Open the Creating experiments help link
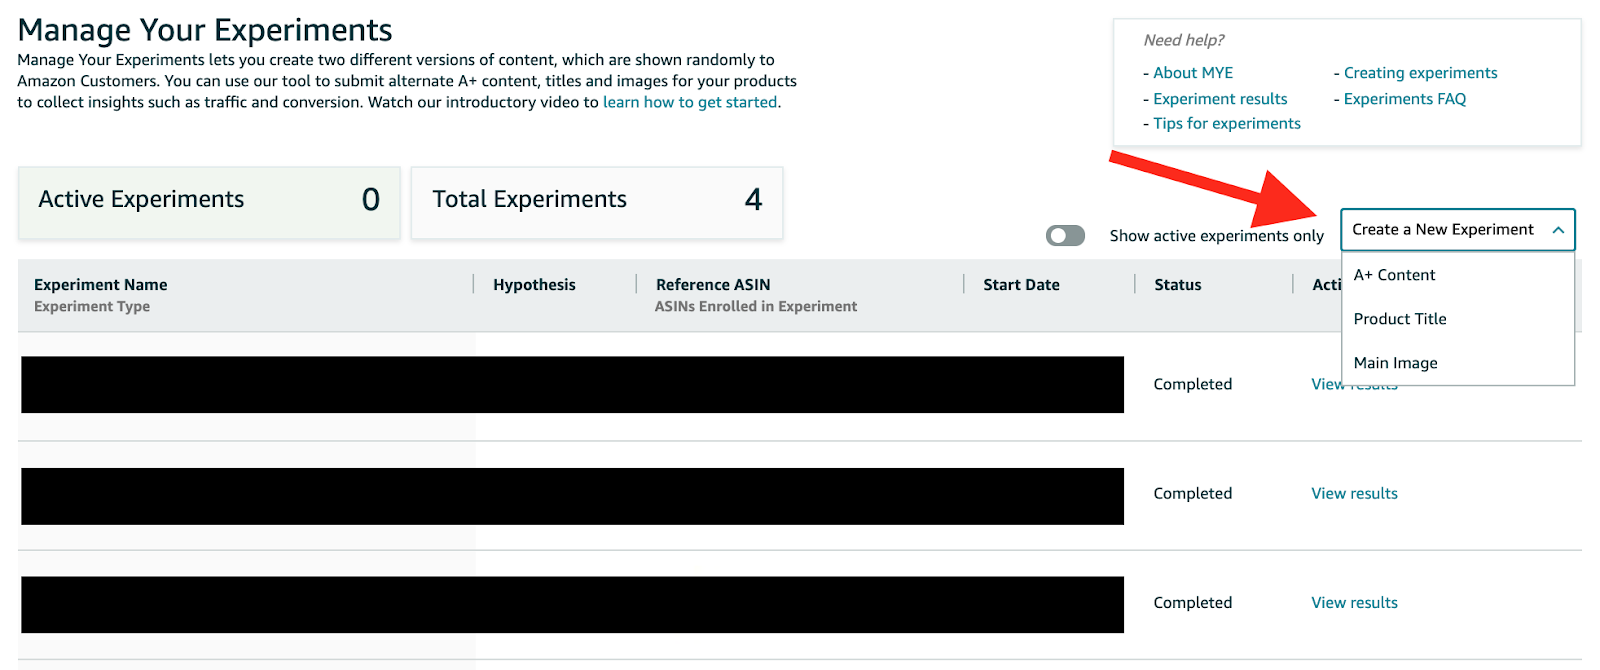 1420,73
